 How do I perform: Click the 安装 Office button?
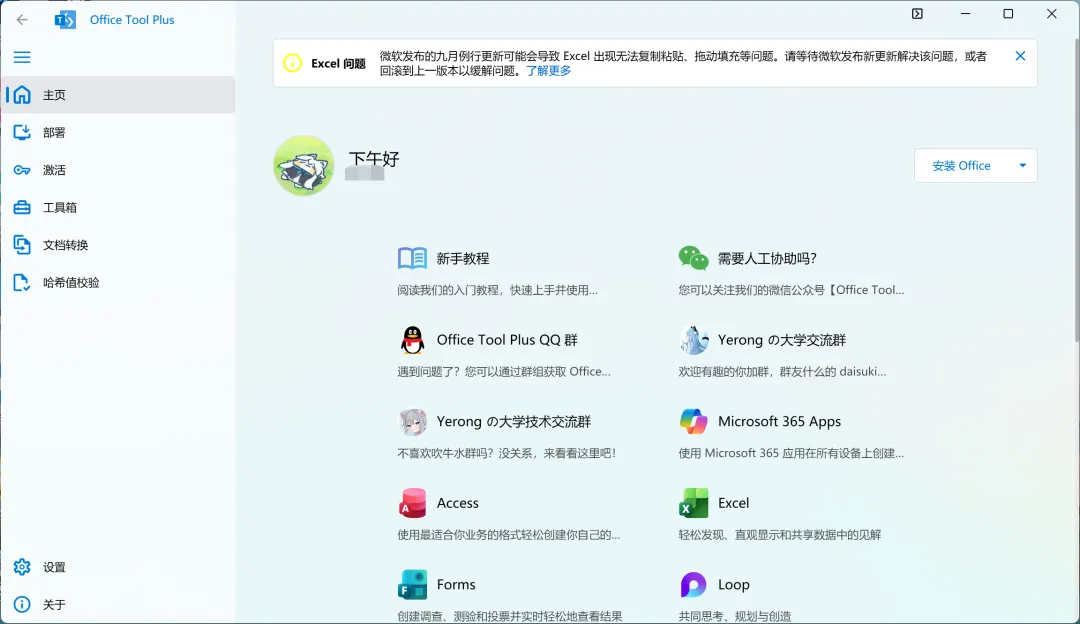(x=961, y=165)
